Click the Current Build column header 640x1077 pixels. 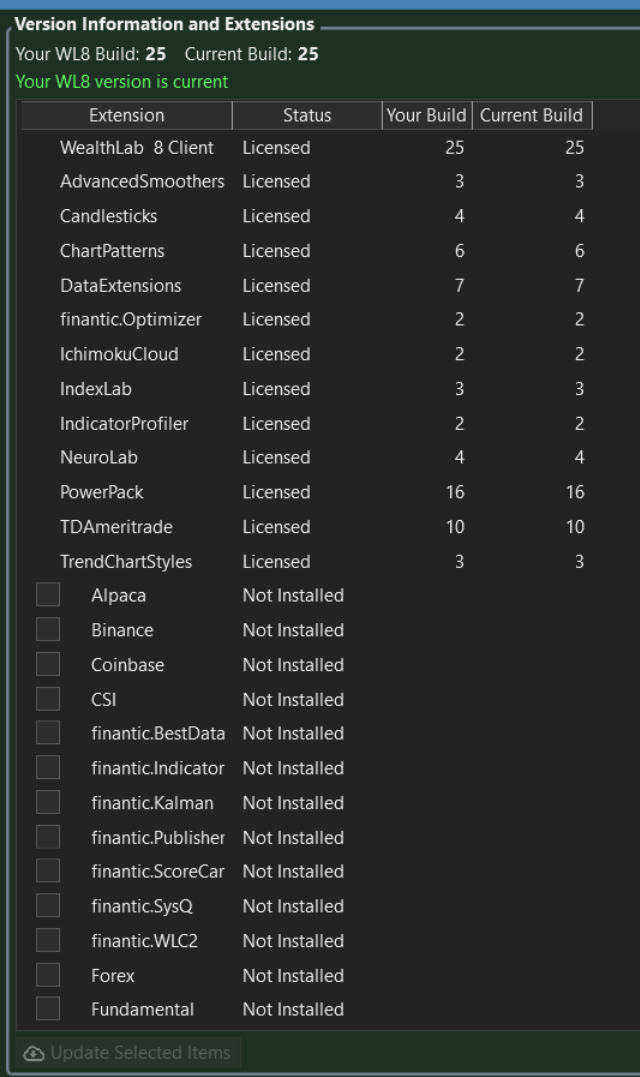[x=532, y=115]
